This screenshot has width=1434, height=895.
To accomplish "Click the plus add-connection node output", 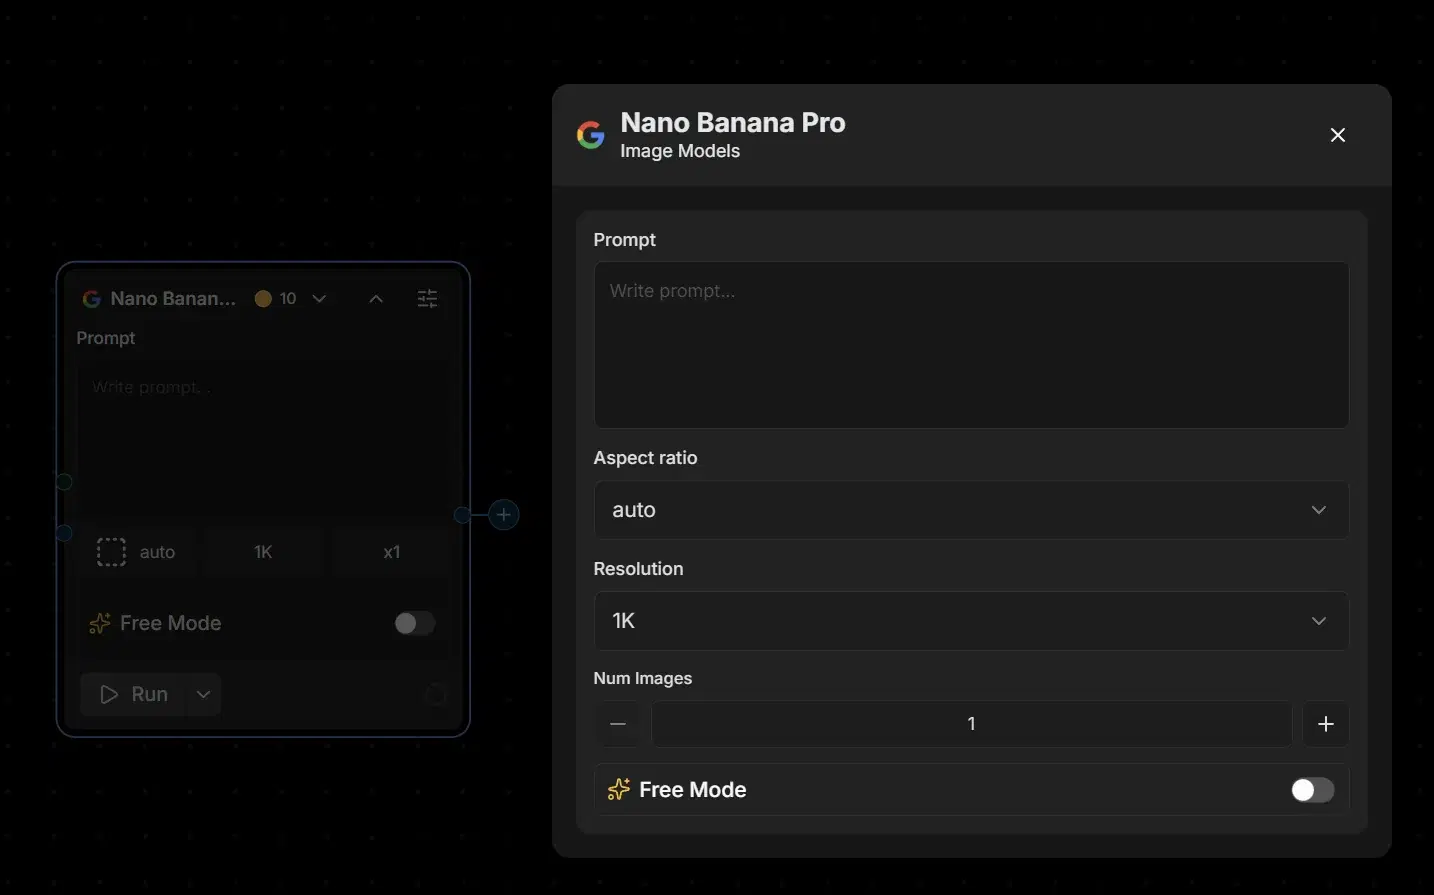I will pos(504,515).
